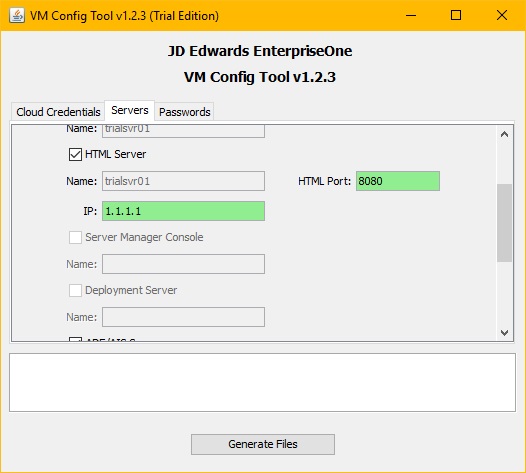Click the top Name field above HTML Server
The width and height of the screenshot is (526, 473).
click(183, 131)
